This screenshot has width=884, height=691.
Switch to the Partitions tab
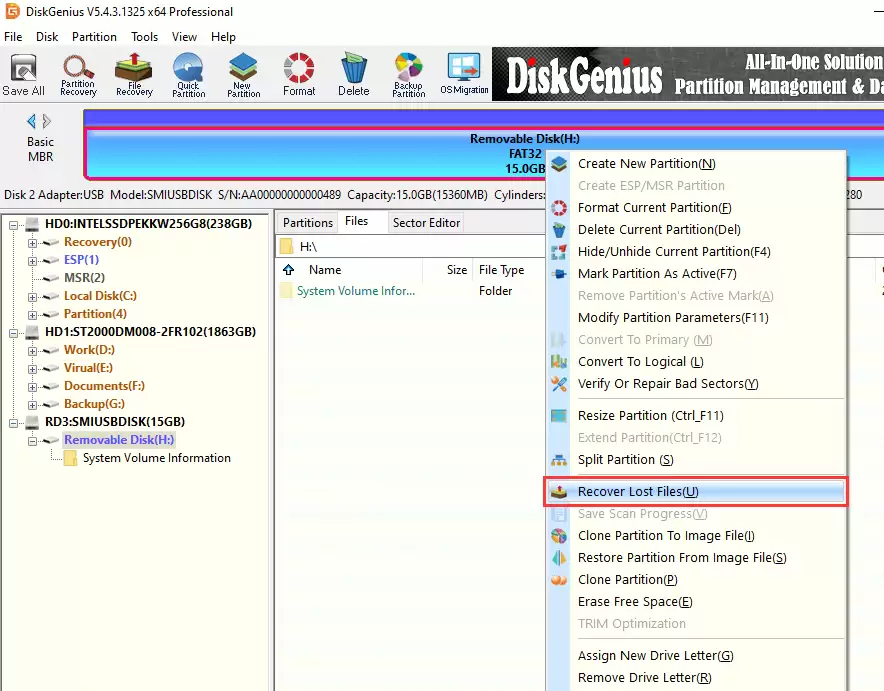(x=307, y=222)
